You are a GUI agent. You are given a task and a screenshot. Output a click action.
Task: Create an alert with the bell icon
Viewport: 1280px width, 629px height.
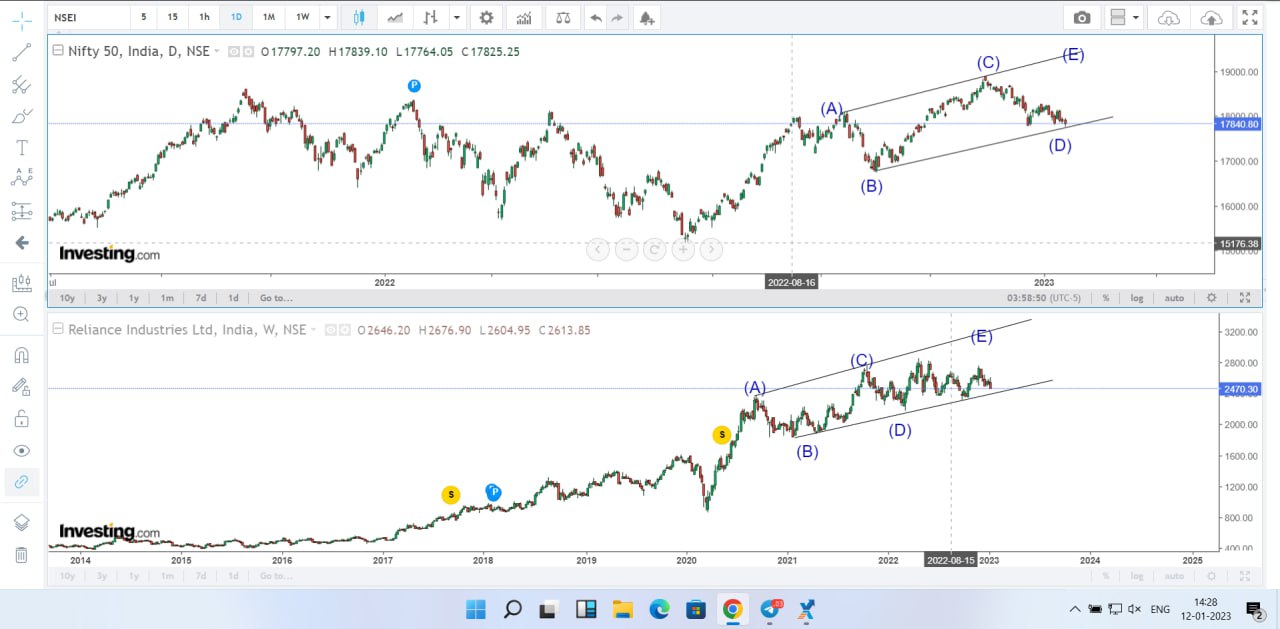click(x=647, y=17)
